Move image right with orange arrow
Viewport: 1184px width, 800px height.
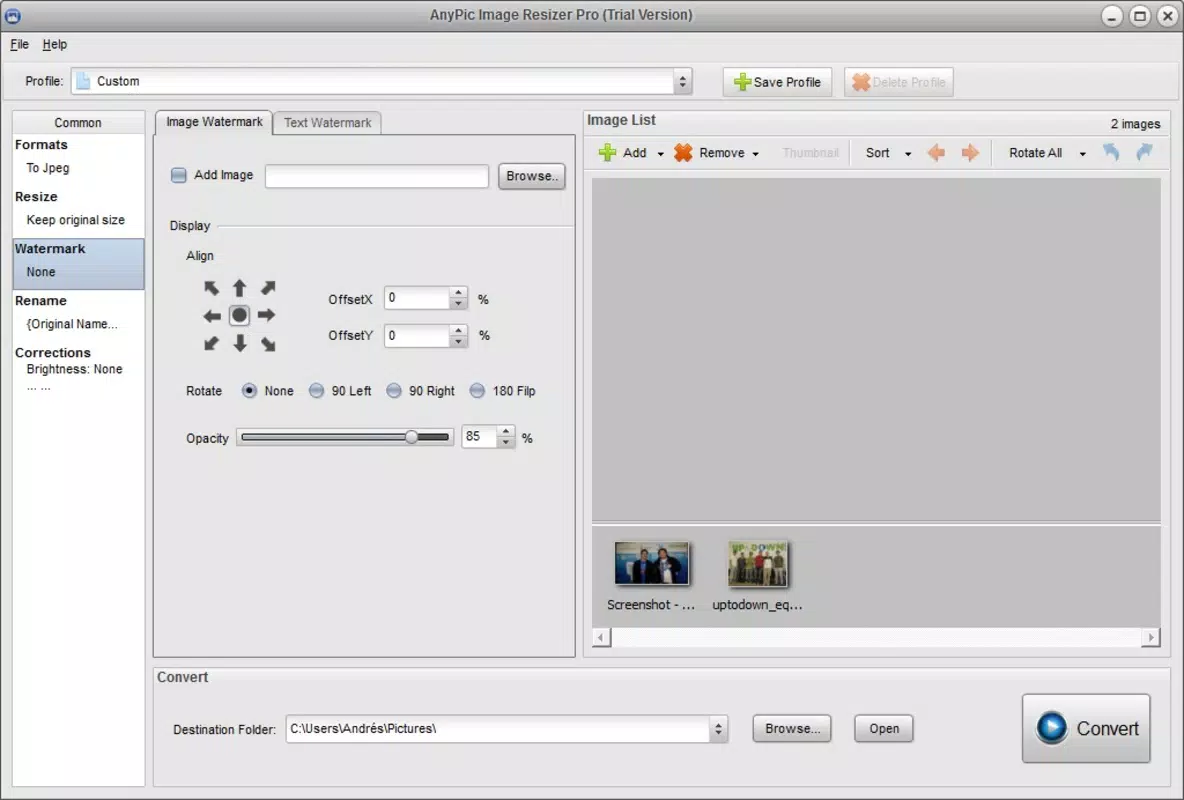[x=970, y=153]
